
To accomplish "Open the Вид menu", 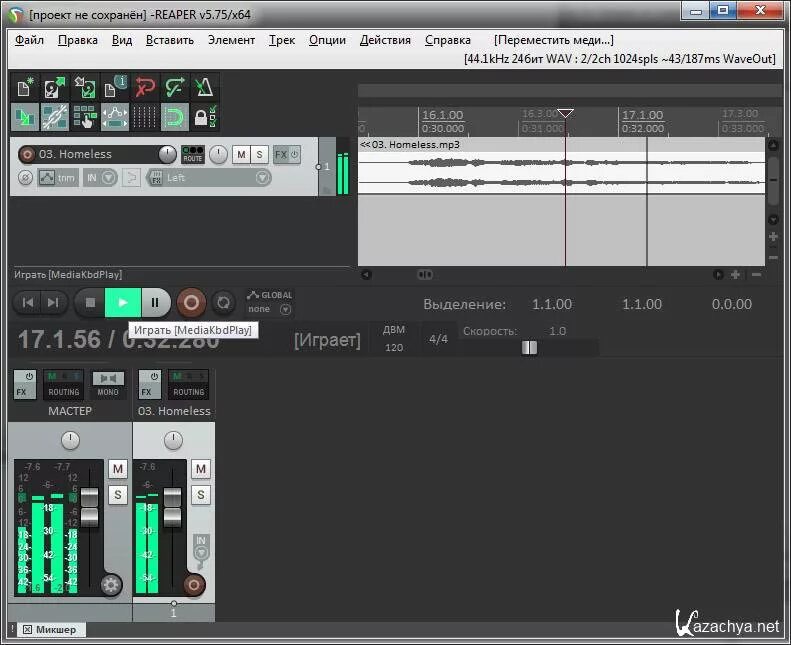I will [x=122, y=40].
